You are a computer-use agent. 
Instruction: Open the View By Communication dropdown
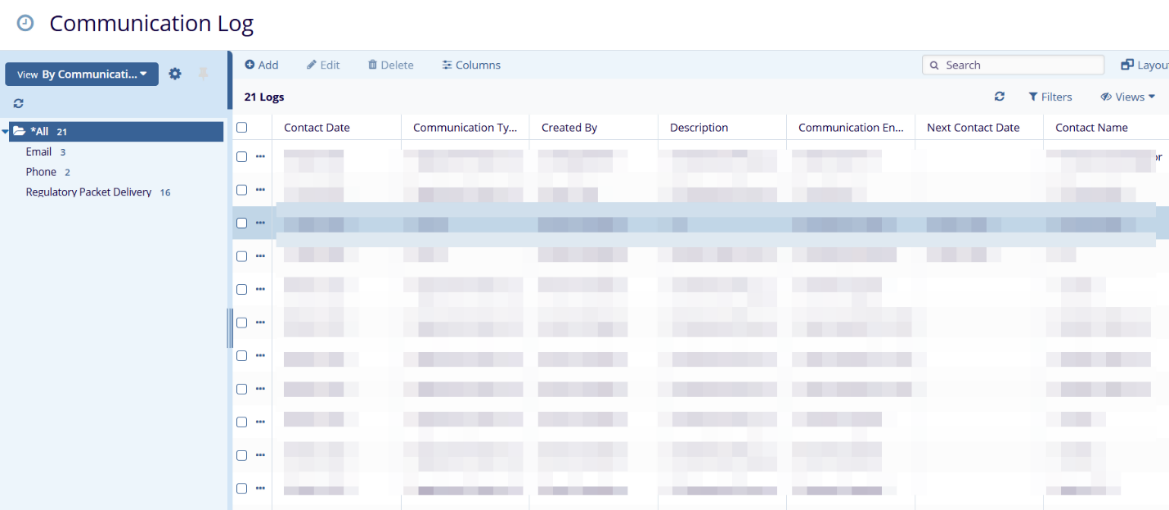point(82,74)
